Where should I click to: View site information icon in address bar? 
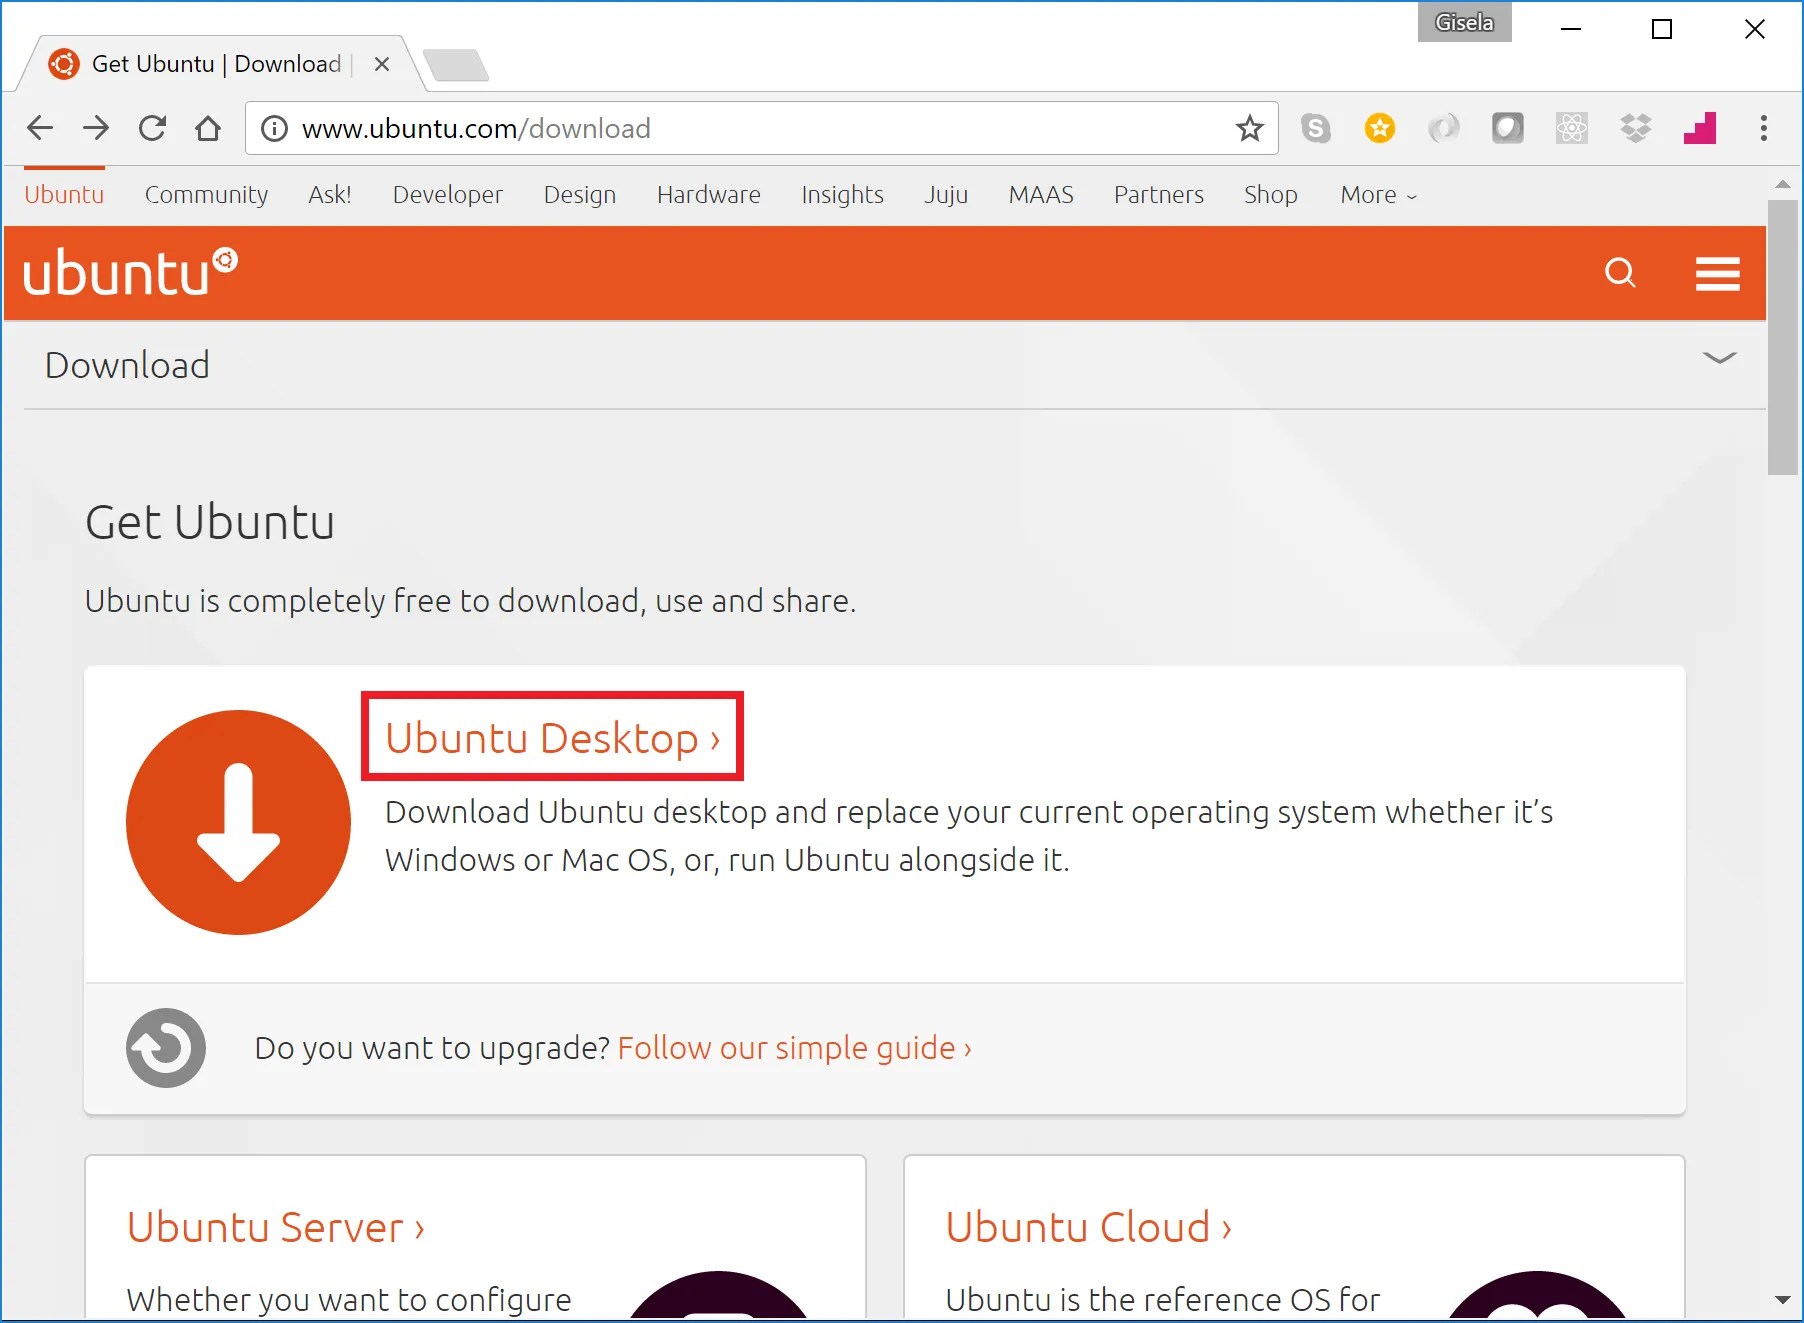pyautogui.click(x=274, y=128)
